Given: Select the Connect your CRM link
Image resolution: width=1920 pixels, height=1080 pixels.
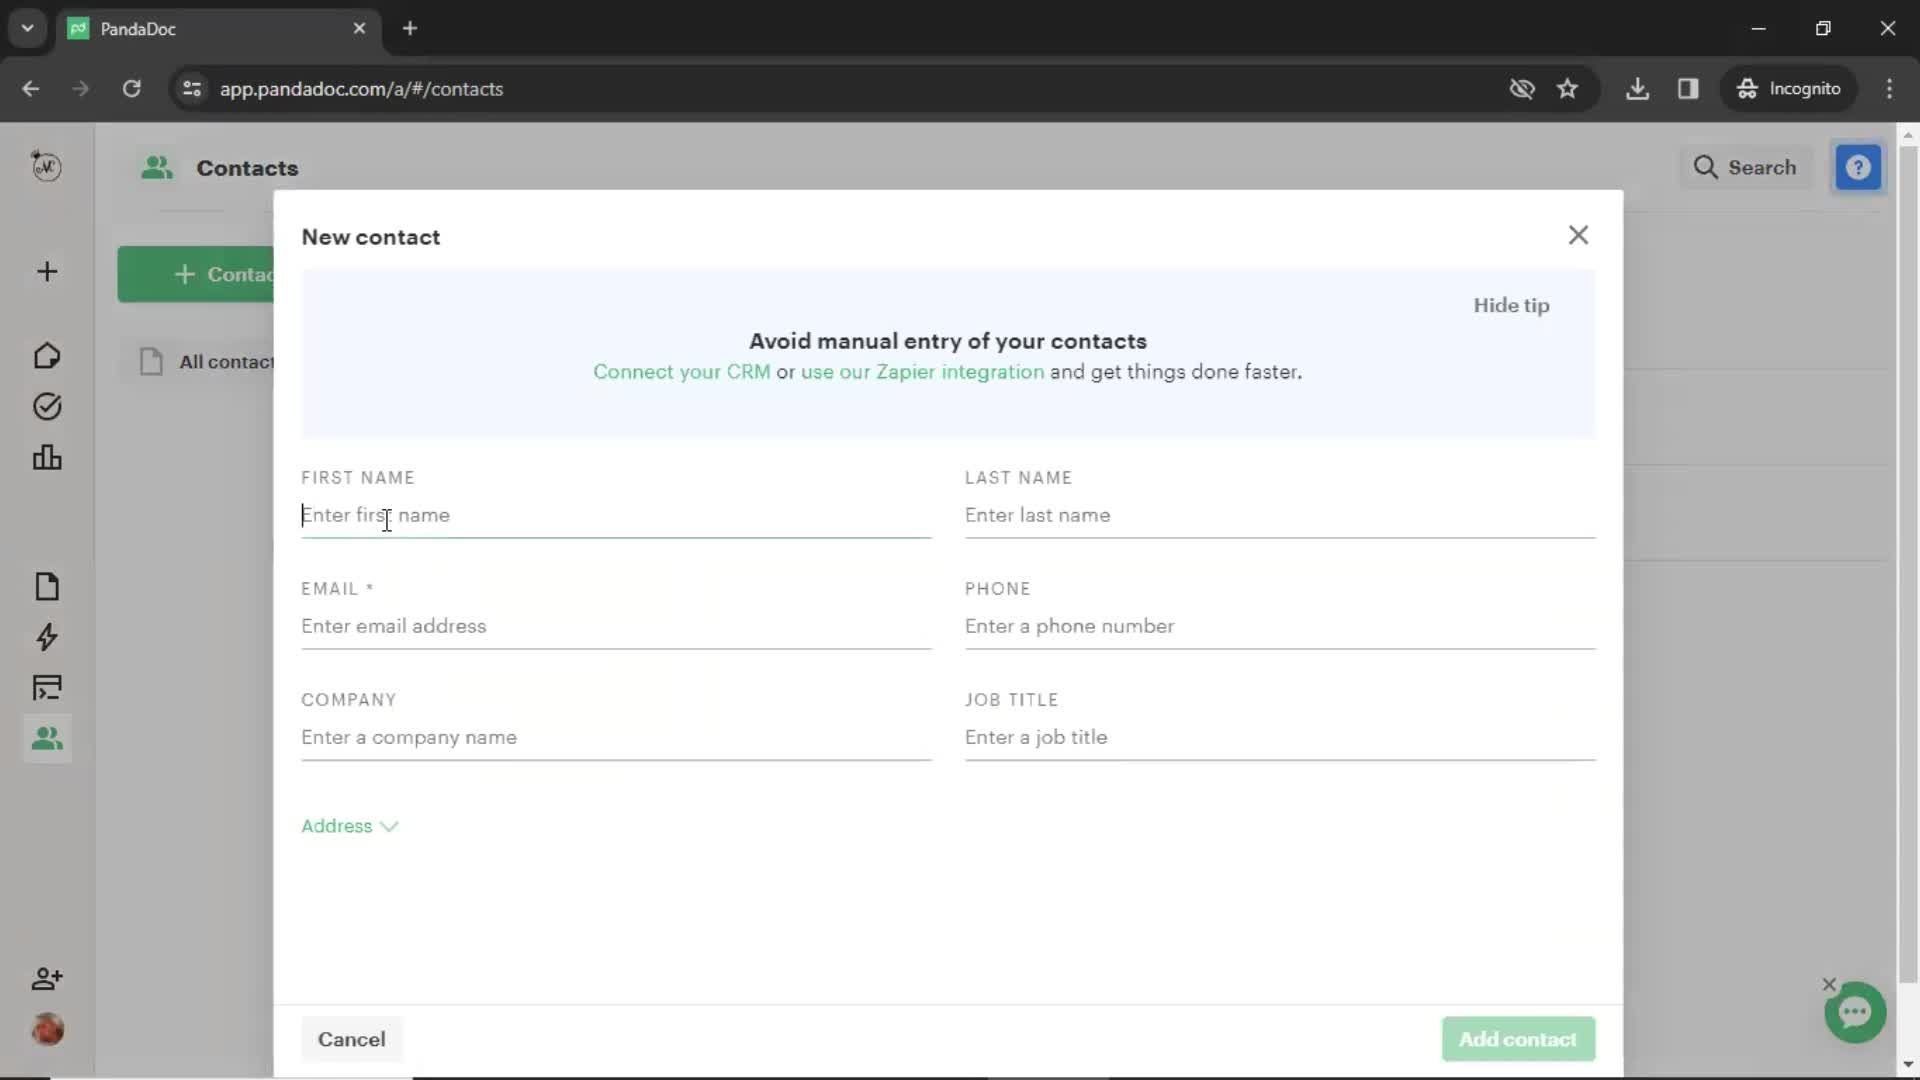Looking at the screenshot, I should [682, 372].
